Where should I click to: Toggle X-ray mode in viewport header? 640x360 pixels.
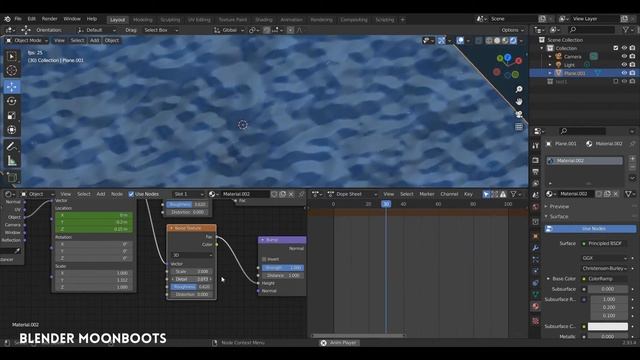click(x=479, y=40)
